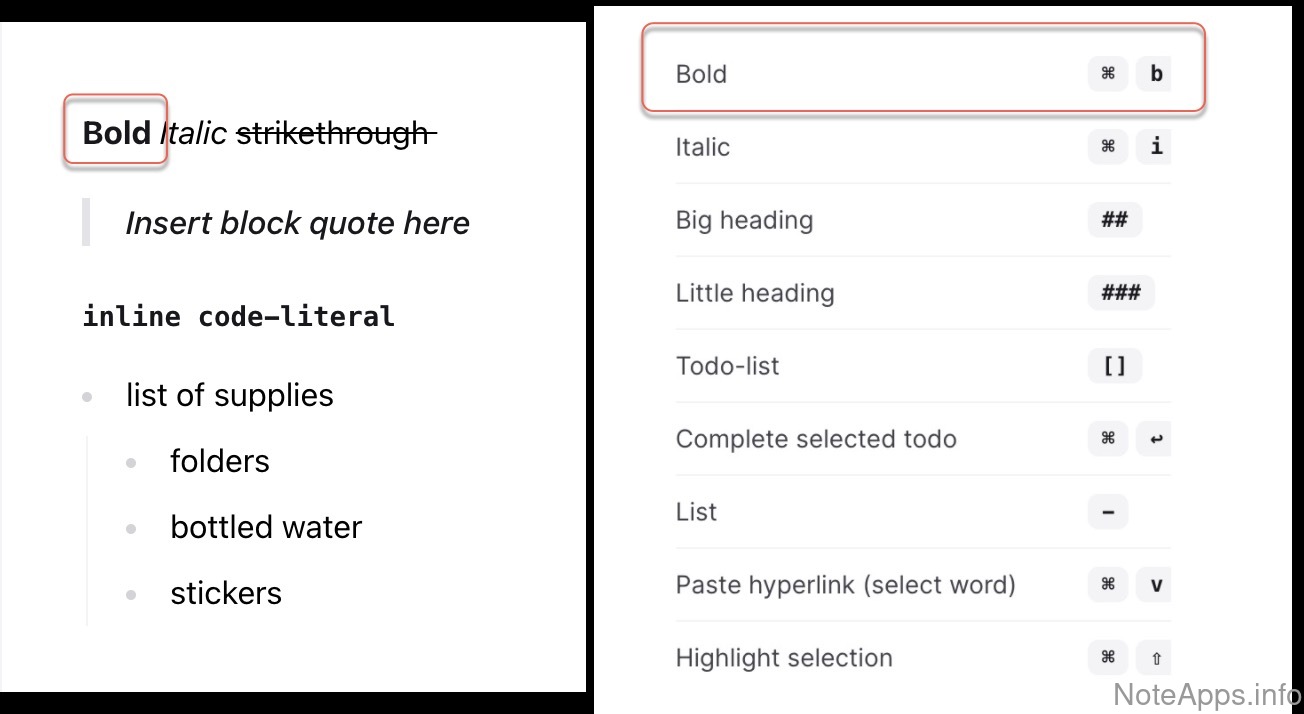The height and width of the screenshot is (714, 1304).
Task: Click the "Insert block quote here" quote
Action: (297, 223)
